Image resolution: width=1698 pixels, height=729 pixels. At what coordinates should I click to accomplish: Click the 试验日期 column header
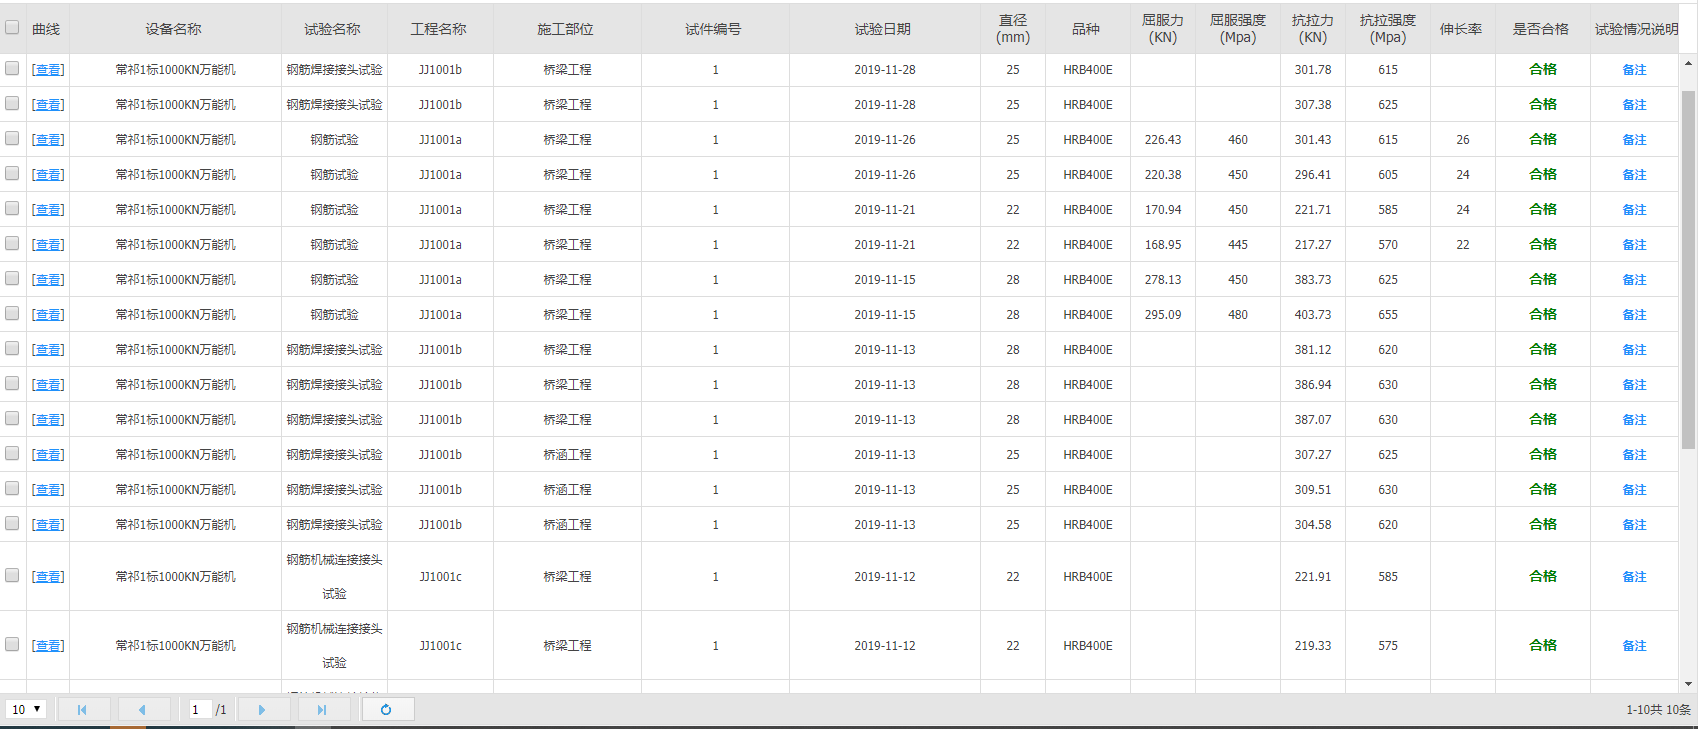tap(883, 29)
